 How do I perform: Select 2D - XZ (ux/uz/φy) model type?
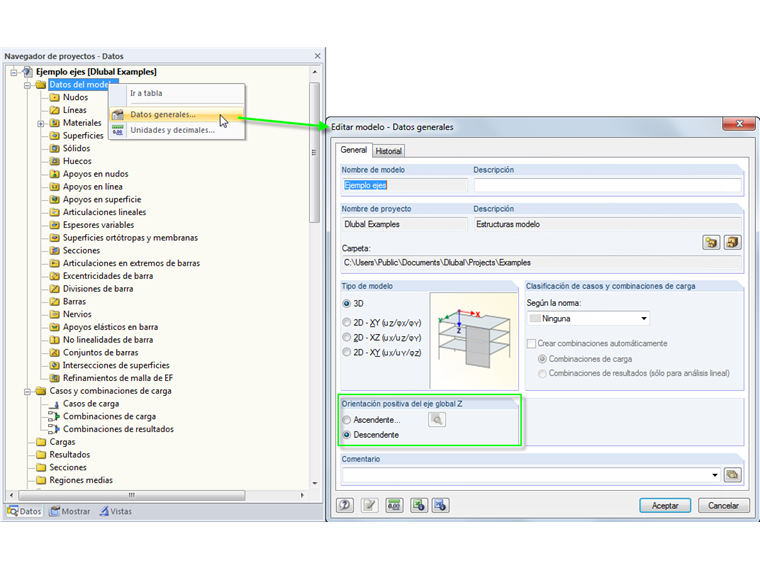(x=347, y=337)
